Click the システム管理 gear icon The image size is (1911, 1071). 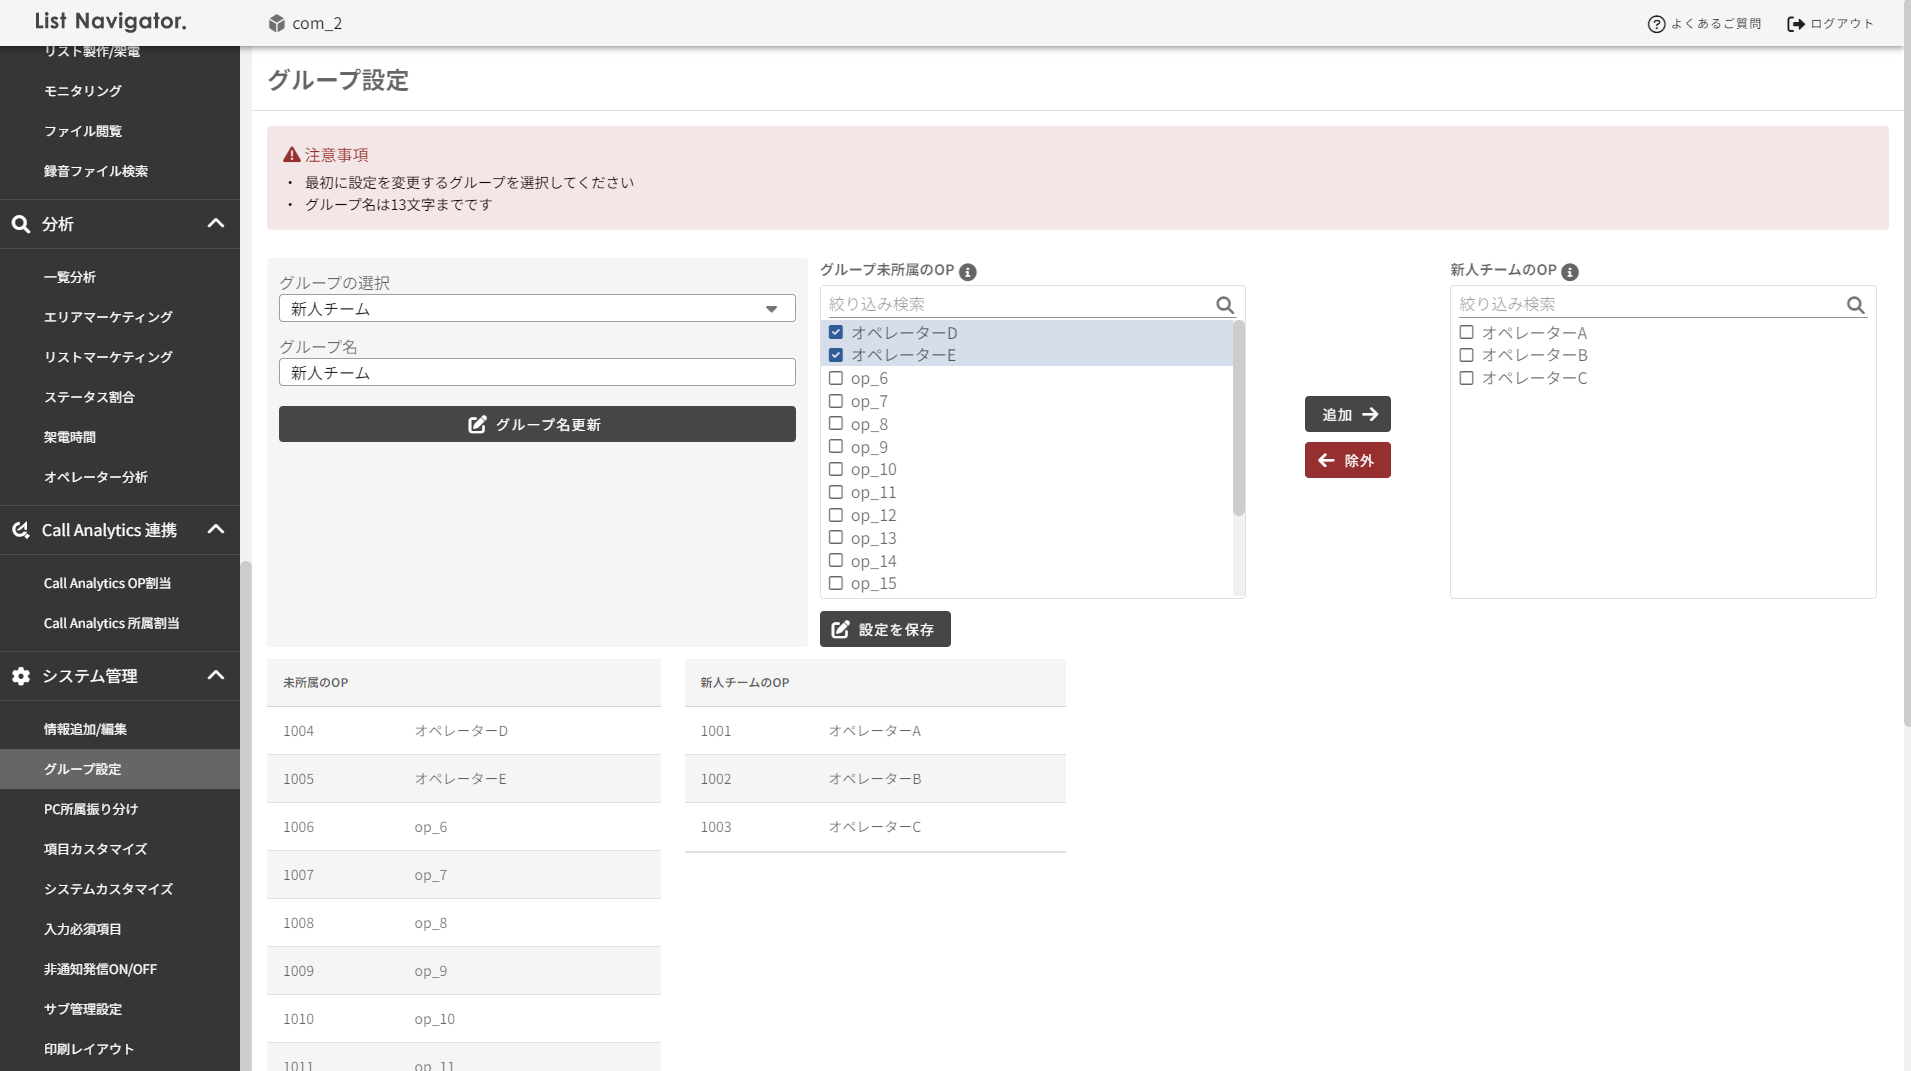21,676
